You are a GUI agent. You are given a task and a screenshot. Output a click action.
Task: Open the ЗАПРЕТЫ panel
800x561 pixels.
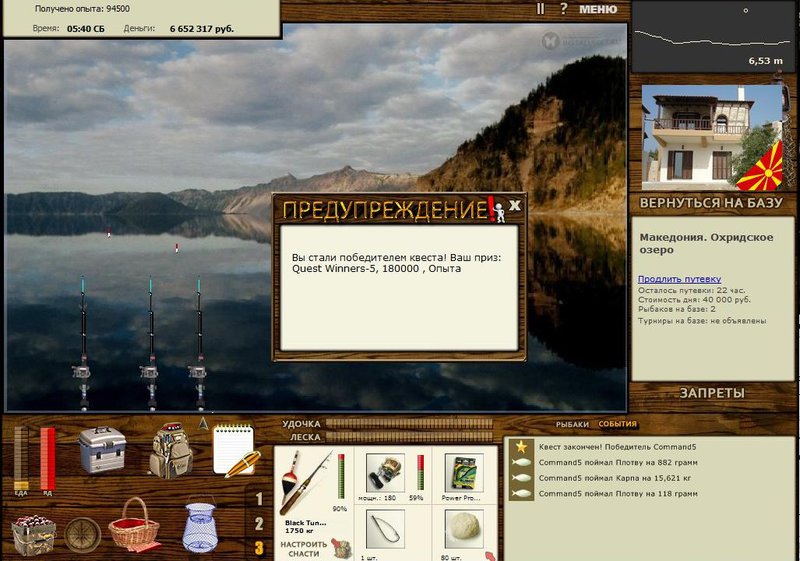click(712, 393)
